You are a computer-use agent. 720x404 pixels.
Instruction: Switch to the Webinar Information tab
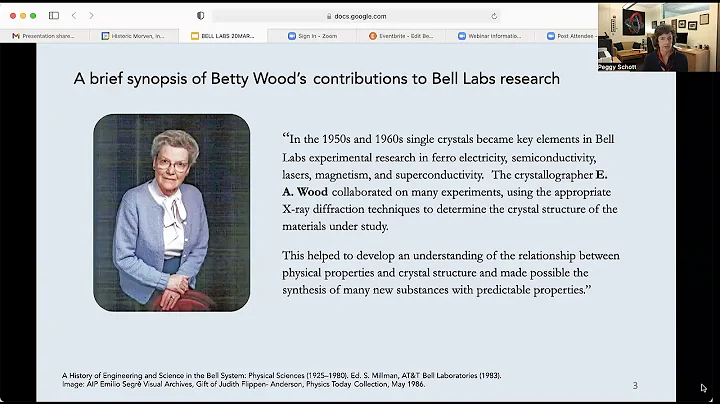[490, 36]
